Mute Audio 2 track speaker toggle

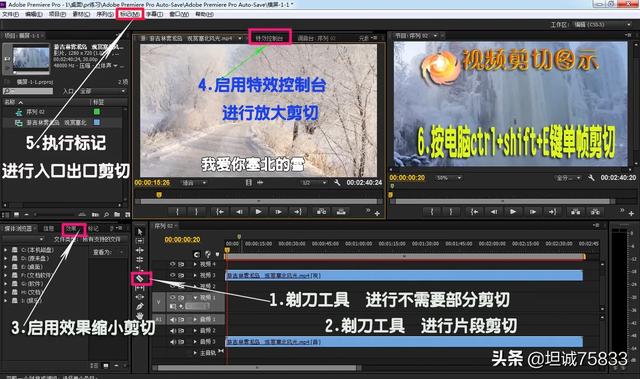pos(172,330)
